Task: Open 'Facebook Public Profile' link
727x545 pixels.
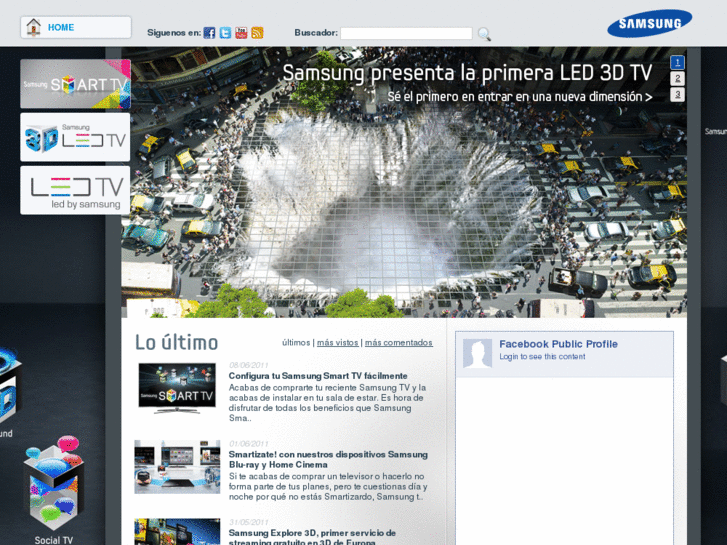Action: (558, 344)
